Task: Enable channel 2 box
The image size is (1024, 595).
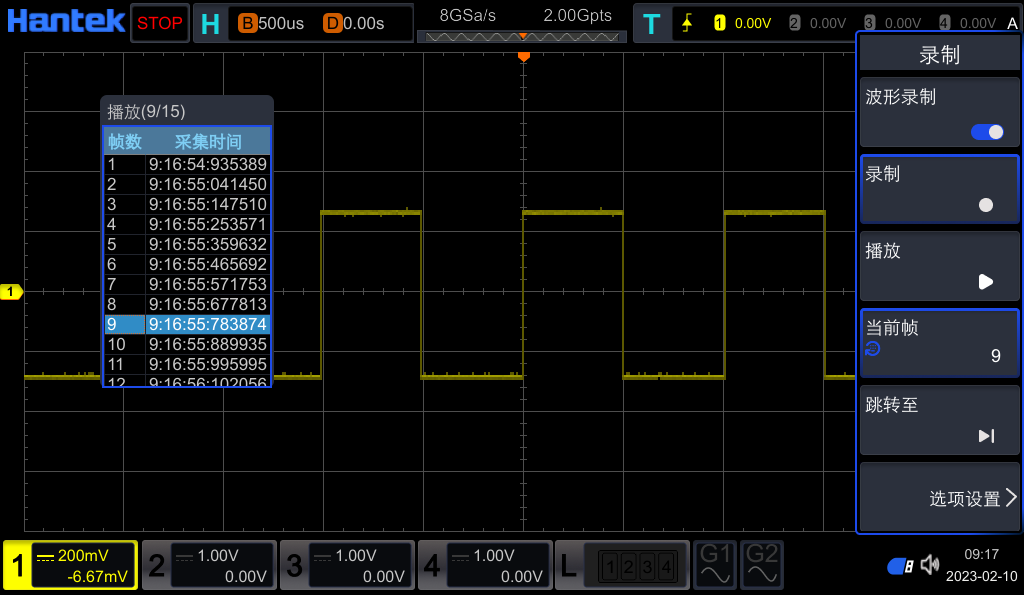Action: coord(209,566)
